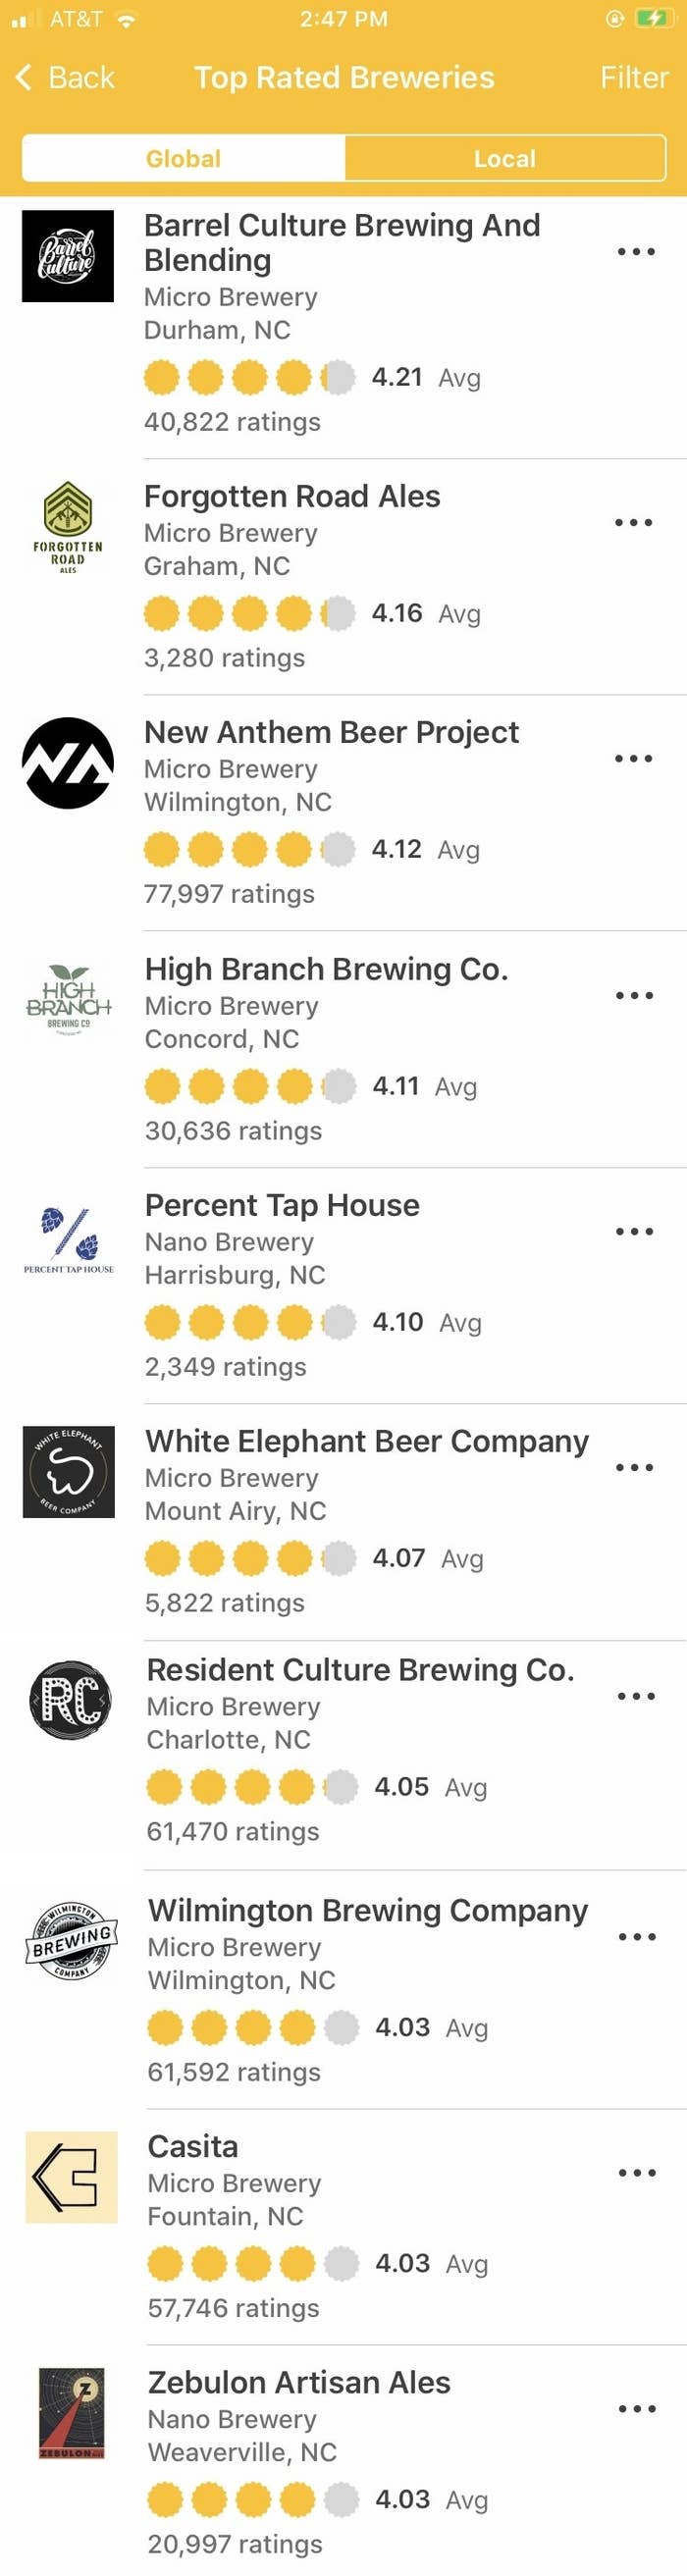This screenshot has height=2576, width=687.
Task: Select the High Branch Brewing logo
Action: click(68, 999)
